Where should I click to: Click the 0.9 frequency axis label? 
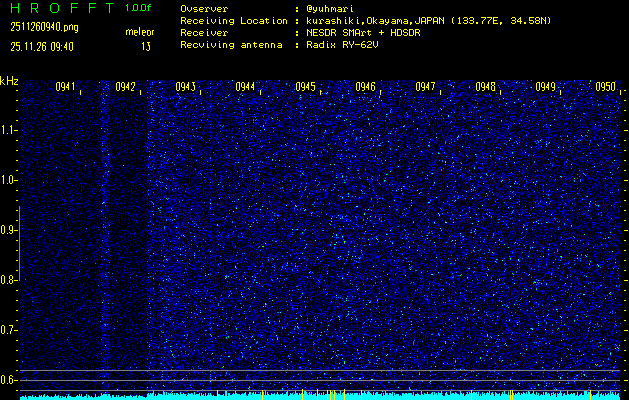[x=8, y=230]
